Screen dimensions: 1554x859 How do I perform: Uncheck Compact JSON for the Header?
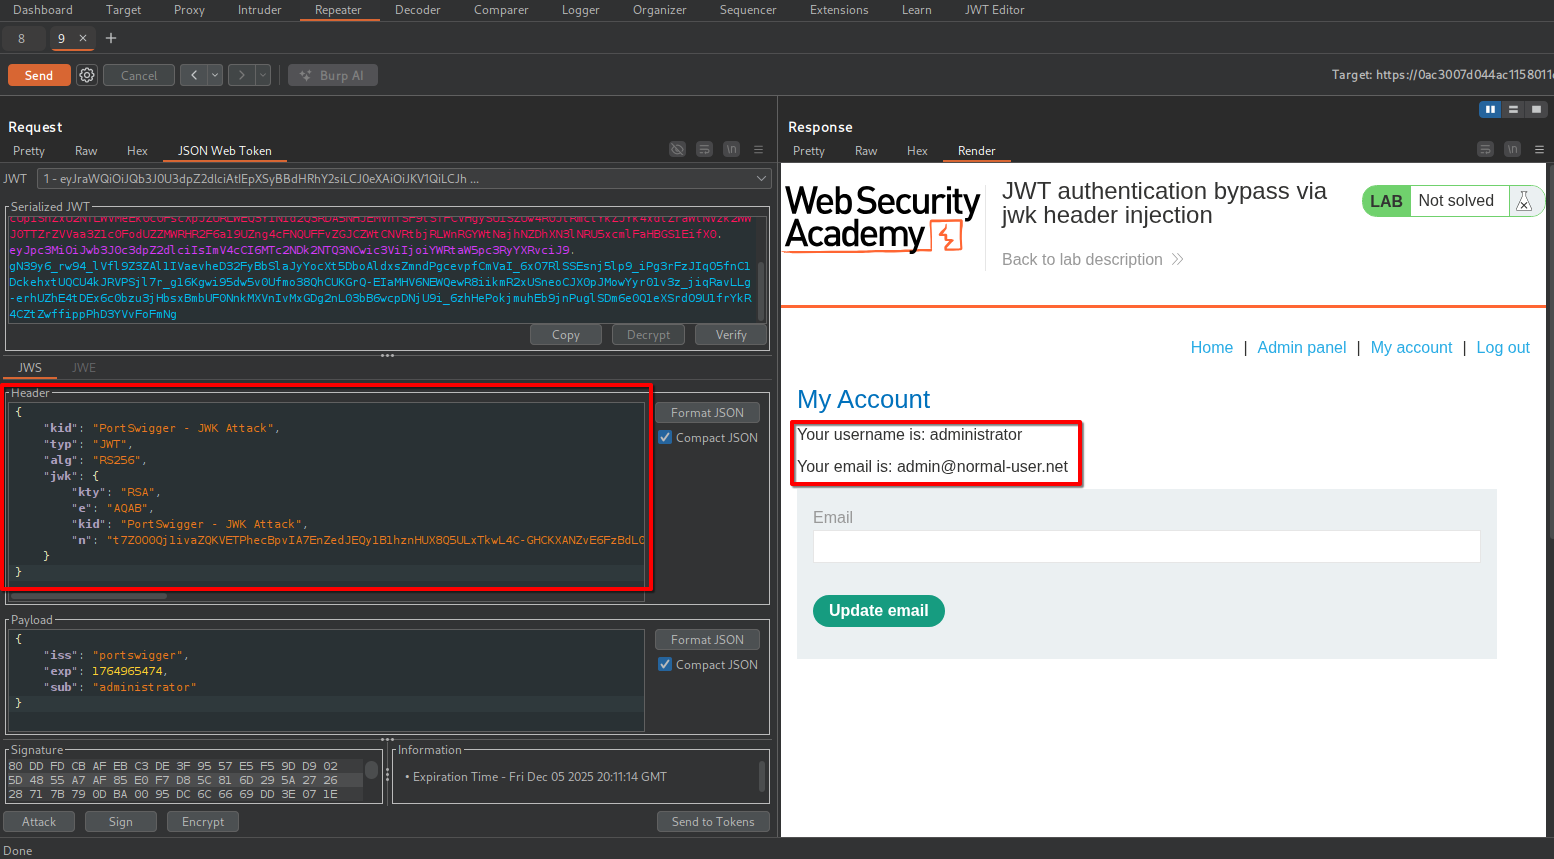click(x=665, y=437)
